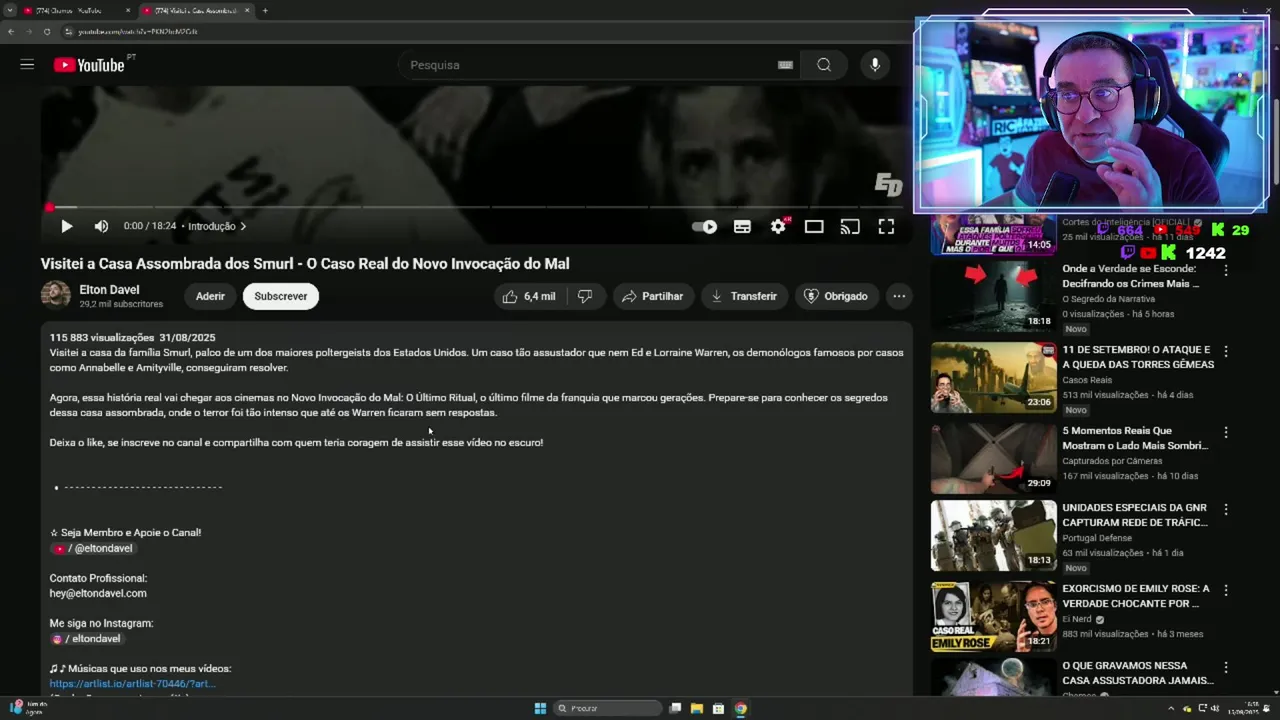Viewport: 1280px width, 720px height.
Task: Open Elton Davel channel name link
Action: 109,290
